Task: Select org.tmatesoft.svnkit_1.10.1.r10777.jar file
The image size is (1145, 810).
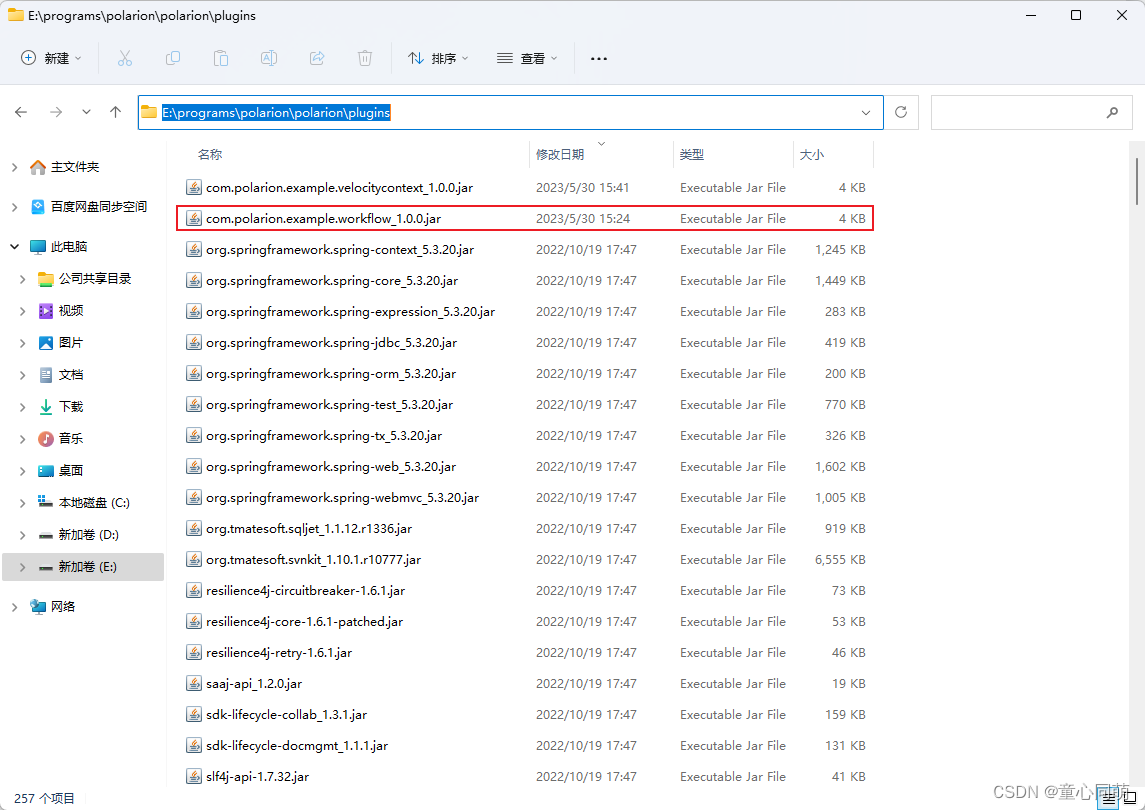Action: tap(313, 559)
